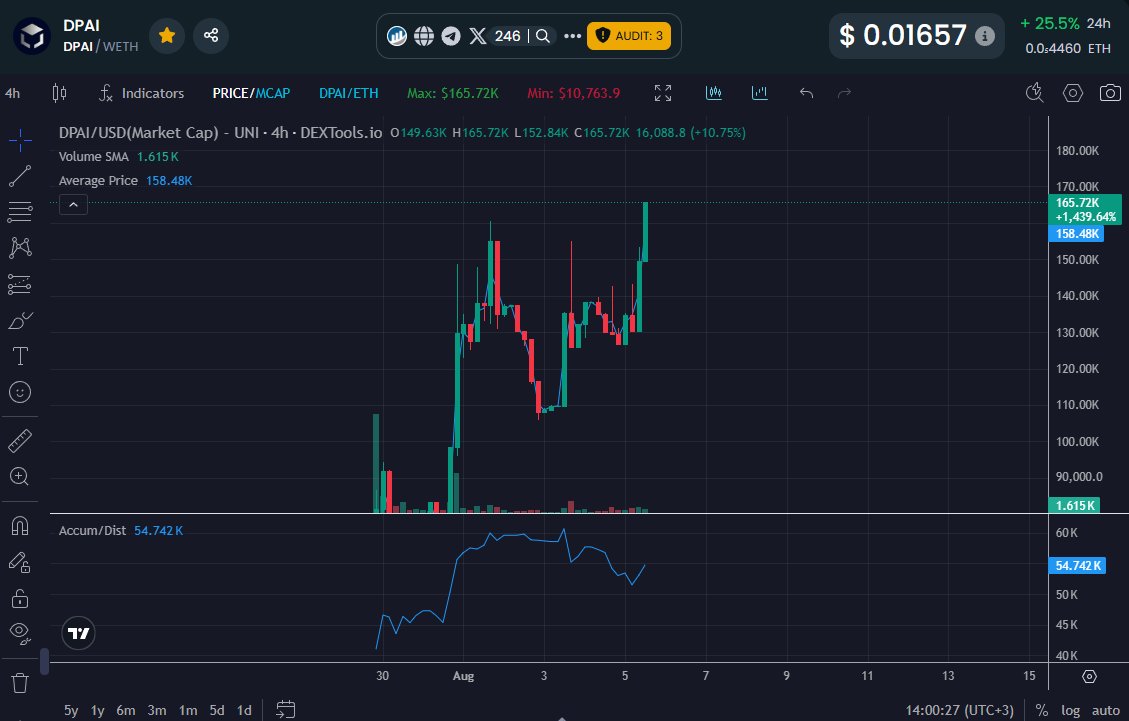This screenshot has height=721, width=1129.
Task: Open the quick search lightning icon
Action: (1035, 93)
